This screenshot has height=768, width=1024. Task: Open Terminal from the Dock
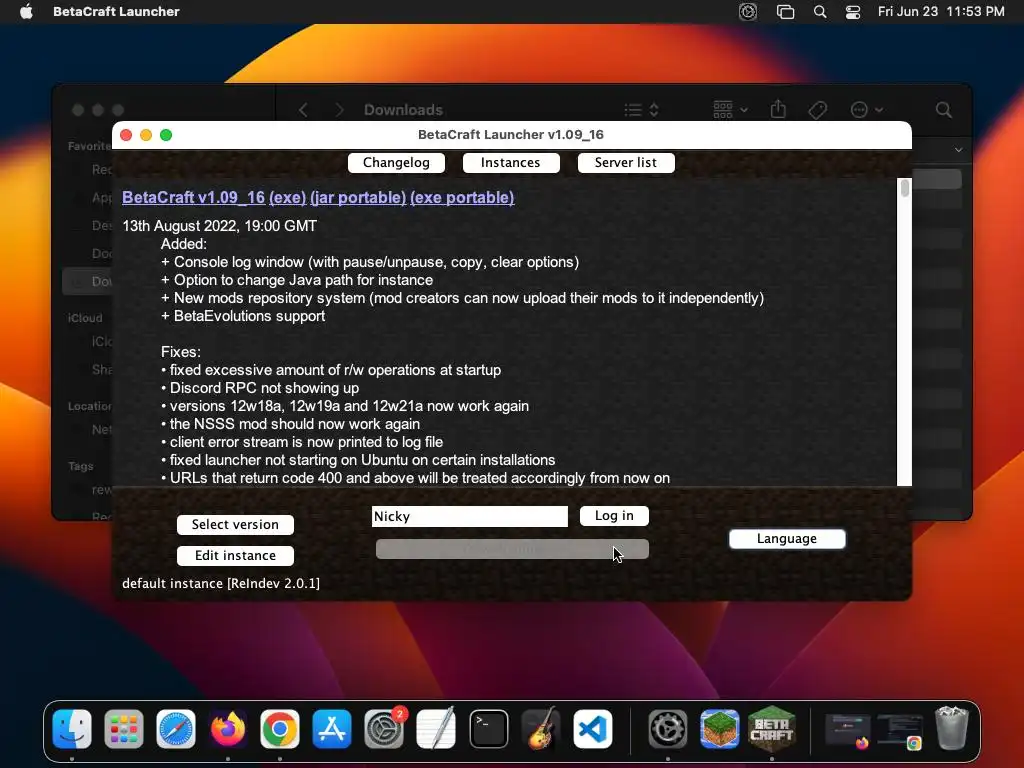(x=488, y=729)
